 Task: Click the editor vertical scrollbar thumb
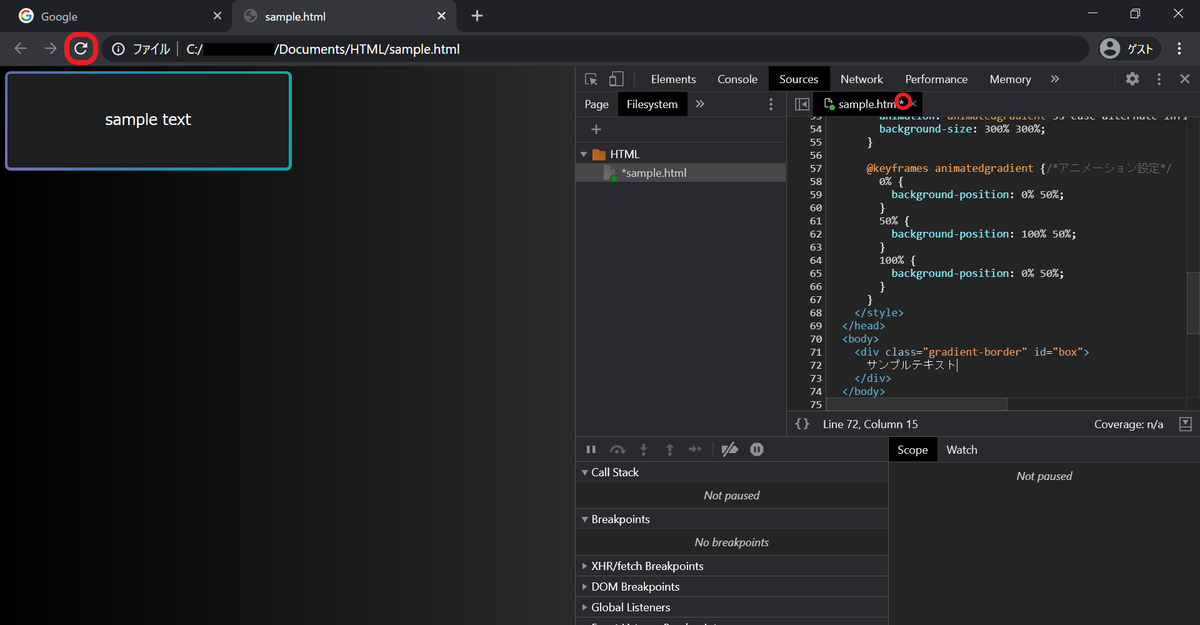(x=1193, y=303)
